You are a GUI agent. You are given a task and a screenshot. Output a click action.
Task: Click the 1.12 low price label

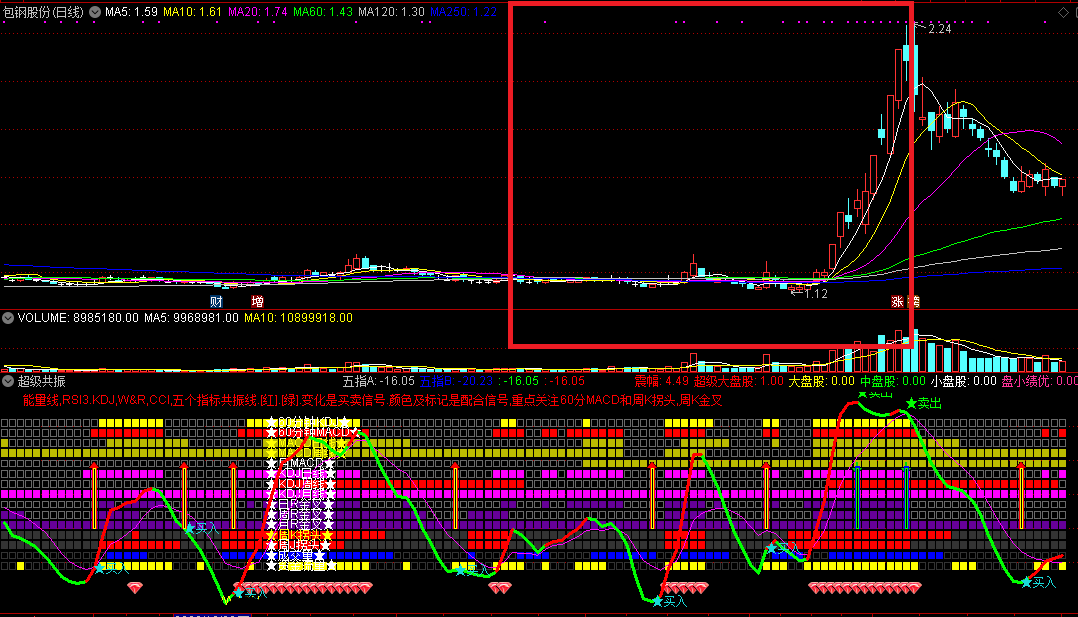pos(815,294)
